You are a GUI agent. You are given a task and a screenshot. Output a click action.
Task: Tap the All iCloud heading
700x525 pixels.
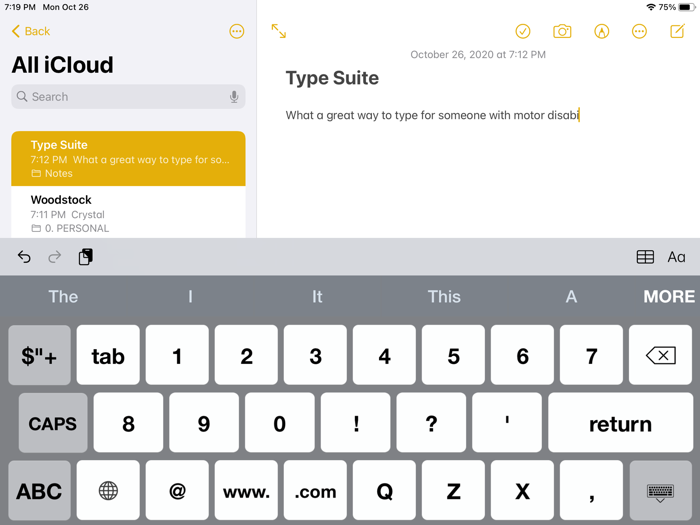(x=62, y=65)
